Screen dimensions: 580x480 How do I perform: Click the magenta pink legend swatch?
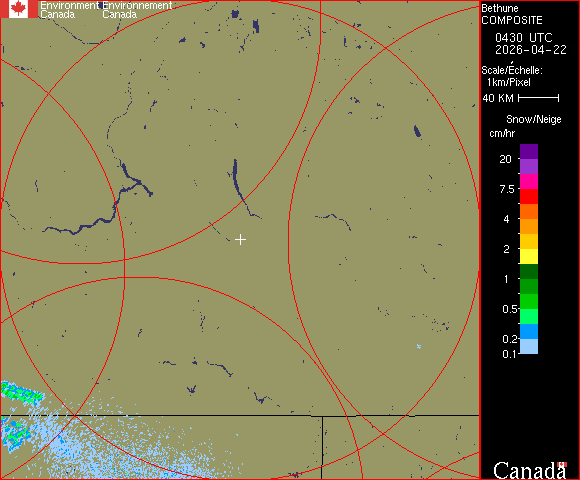click(529, 182)
